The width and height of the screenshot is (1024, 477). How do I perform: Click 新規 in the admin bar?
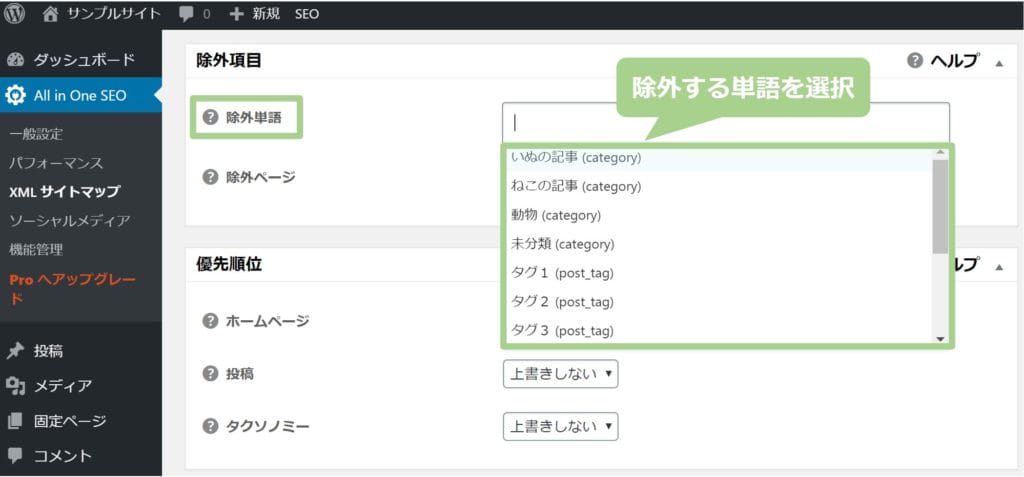[x=266, y=14]
